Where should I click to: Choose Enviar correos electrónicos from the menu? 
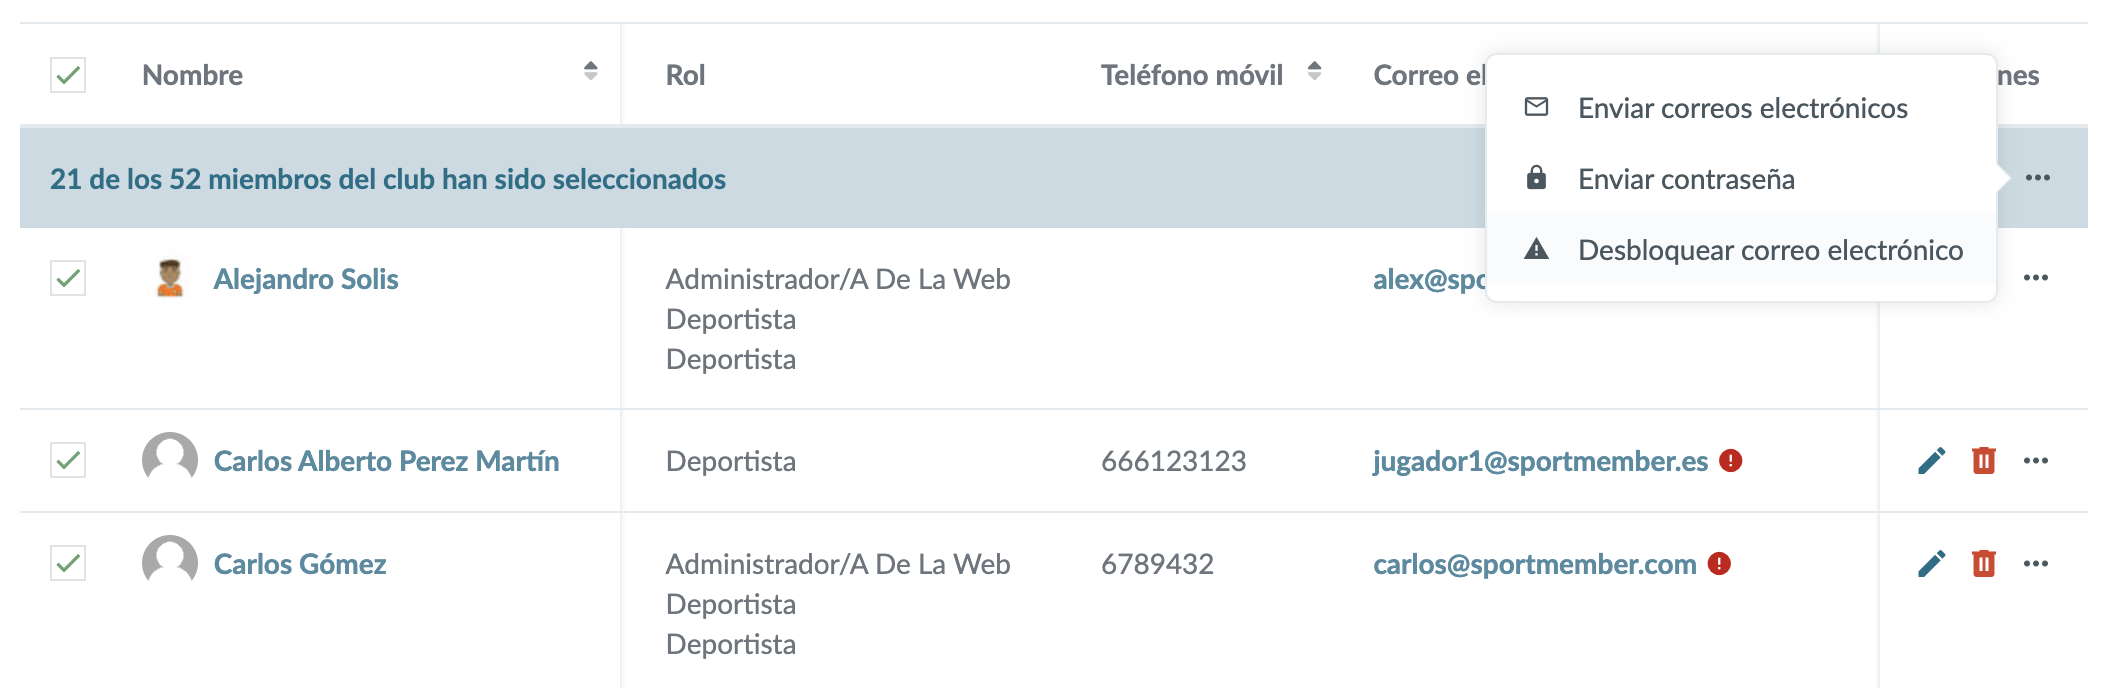point(1742,108)
